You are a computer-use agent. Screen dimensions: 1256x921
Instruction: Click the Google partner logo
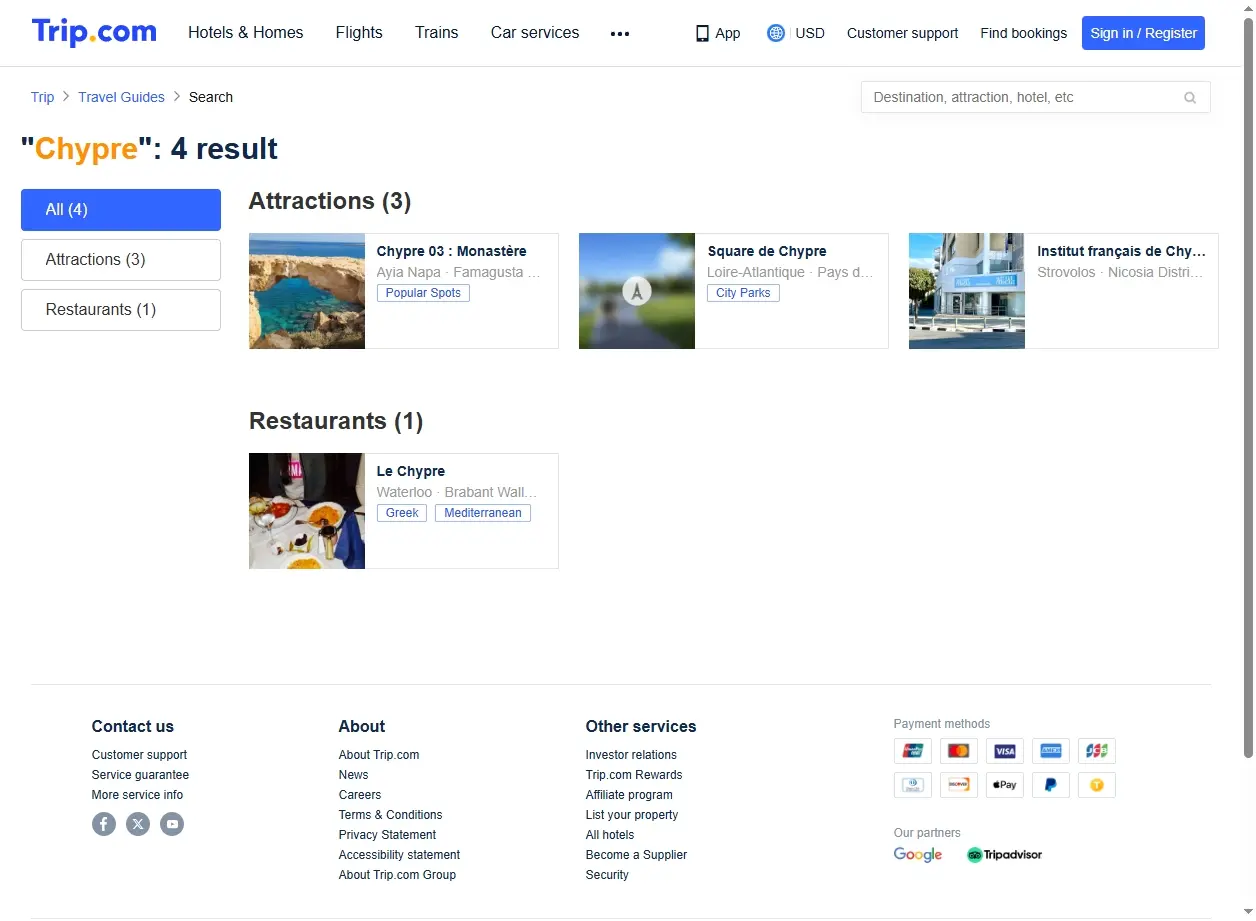pyautogui.click(x=918, y=855)
